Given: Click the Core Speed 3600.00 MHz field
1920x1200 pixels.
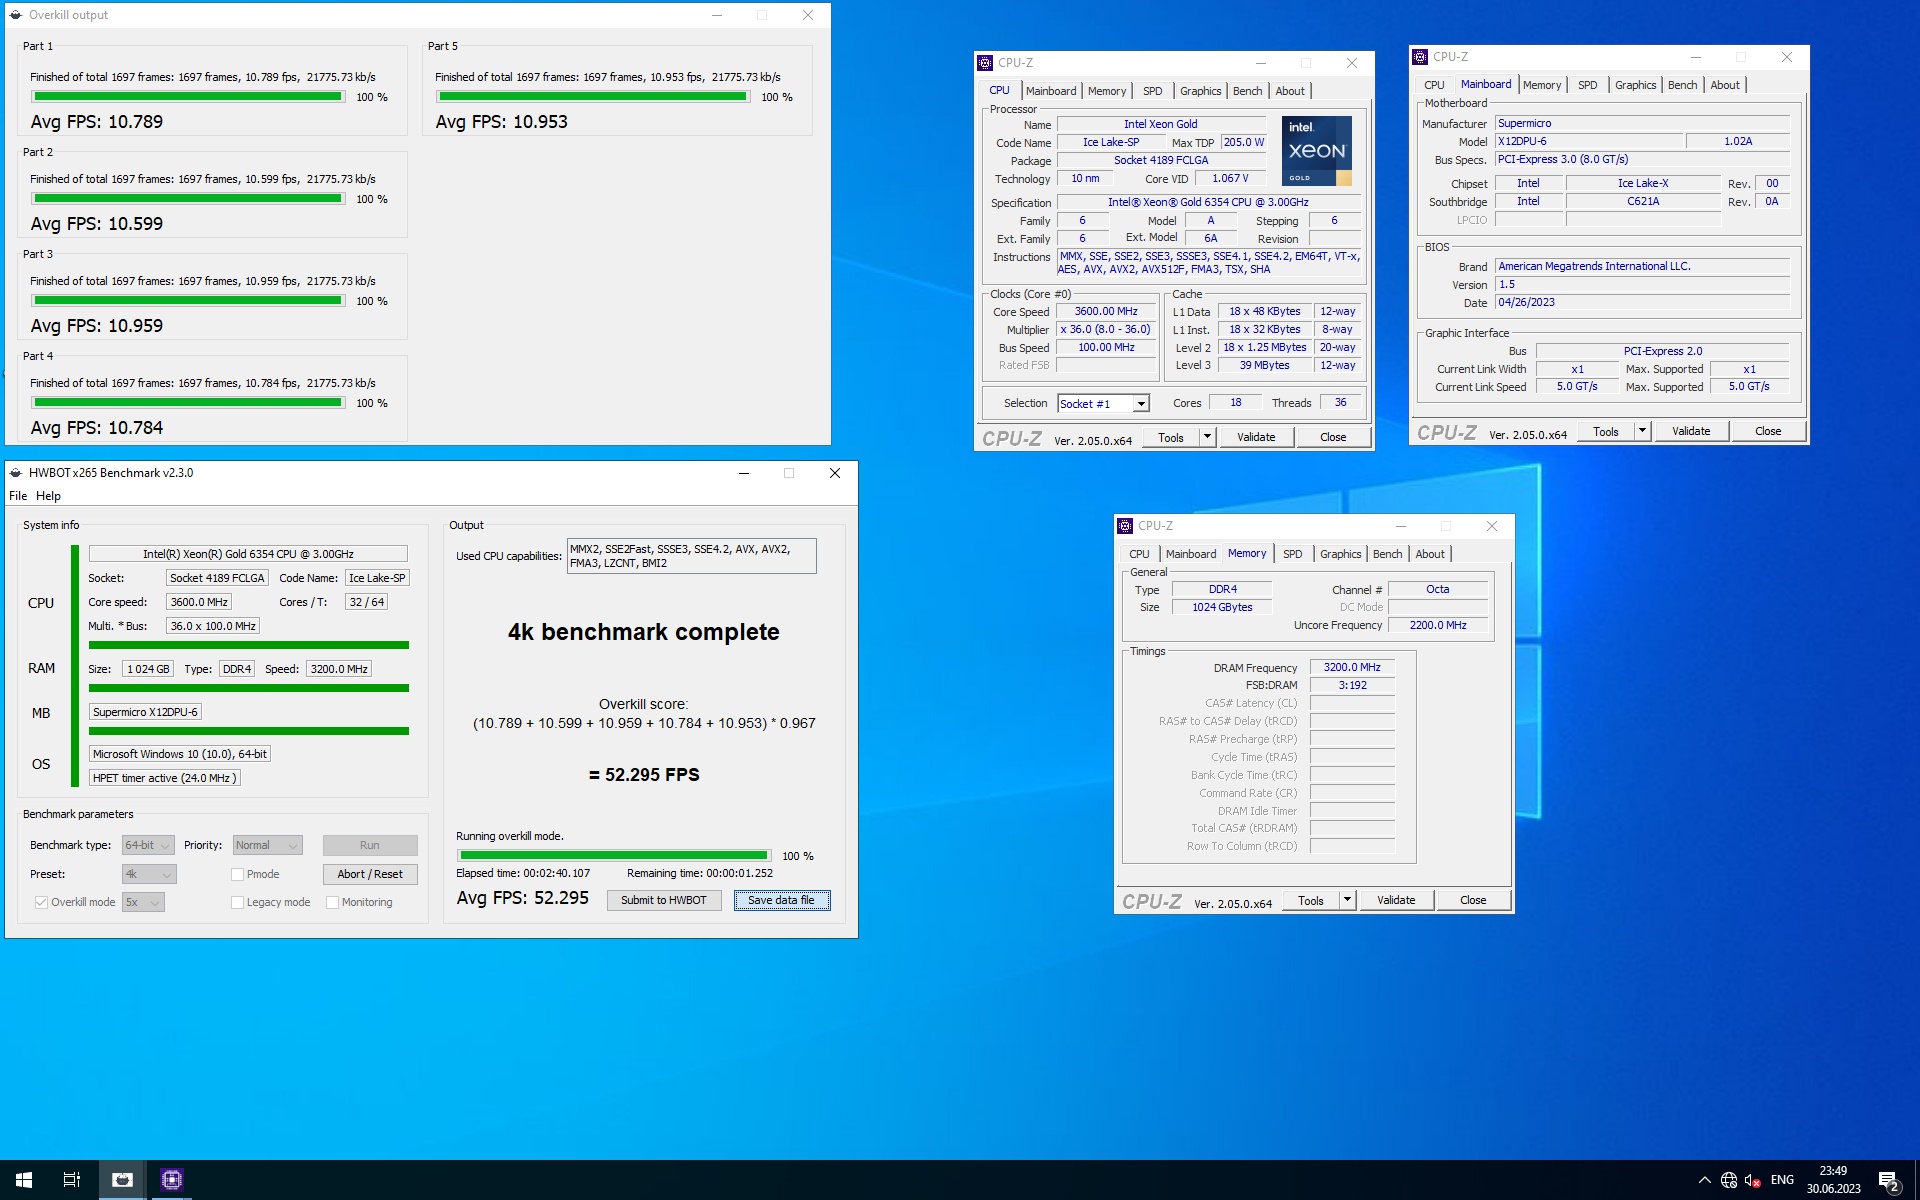Looking at the screenshot, I should coord(1106,311).
